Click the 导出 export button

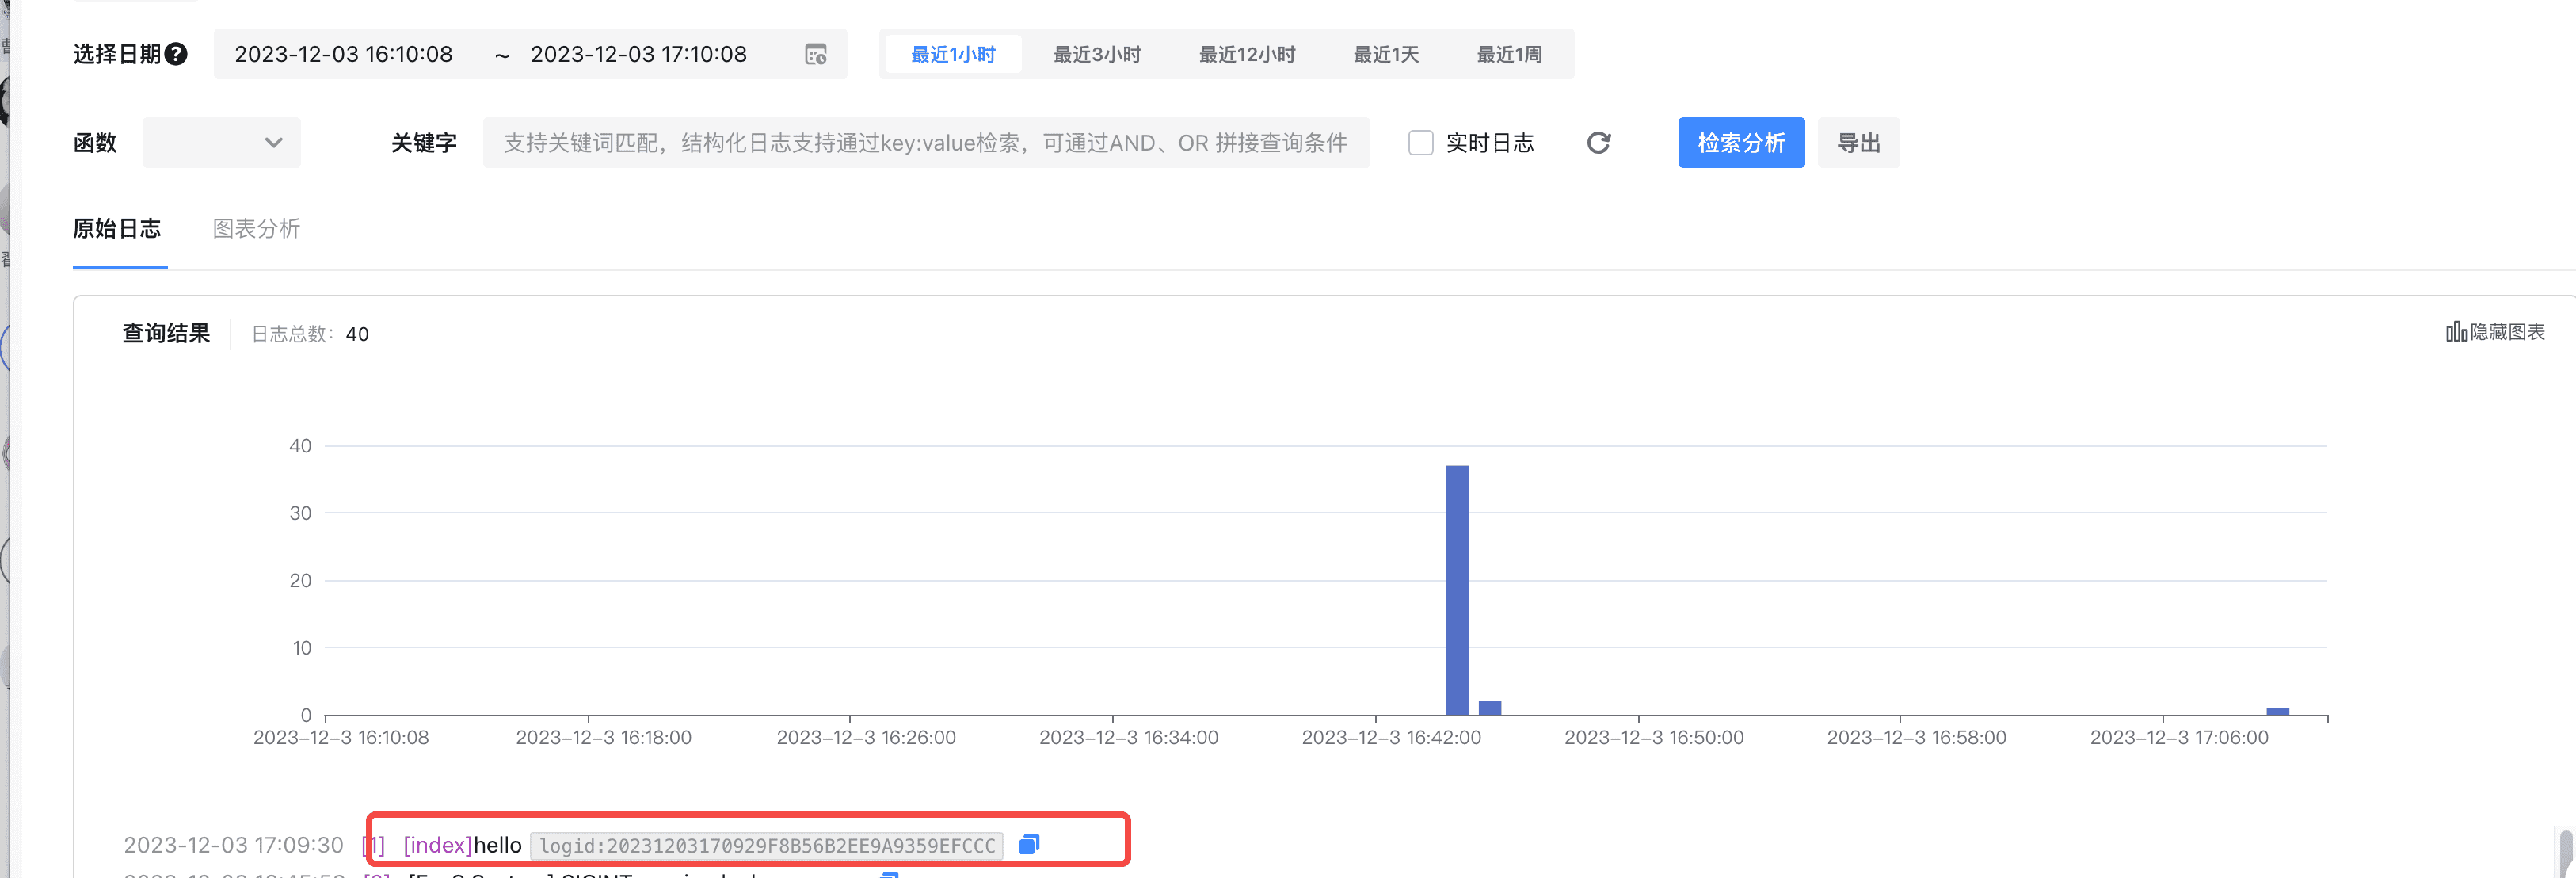click(1858, 143)
